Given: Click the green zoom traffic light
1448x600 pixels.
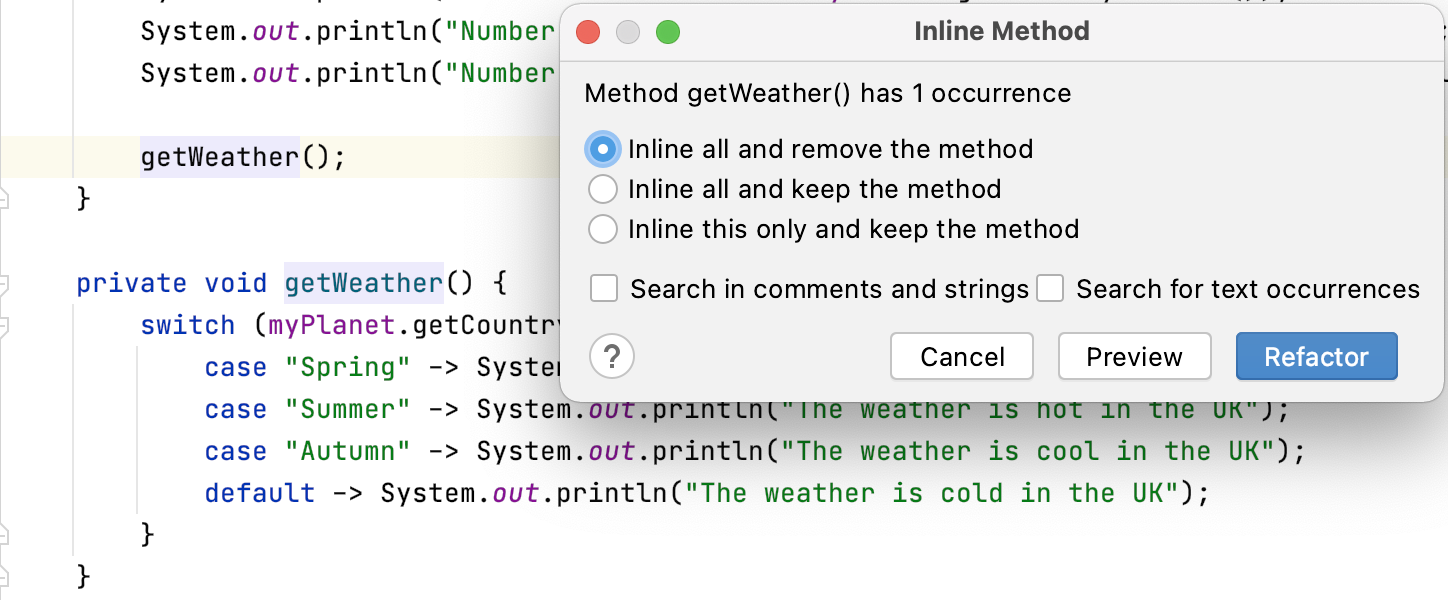Looking at the screenshot, I should (x=668, y=32).
